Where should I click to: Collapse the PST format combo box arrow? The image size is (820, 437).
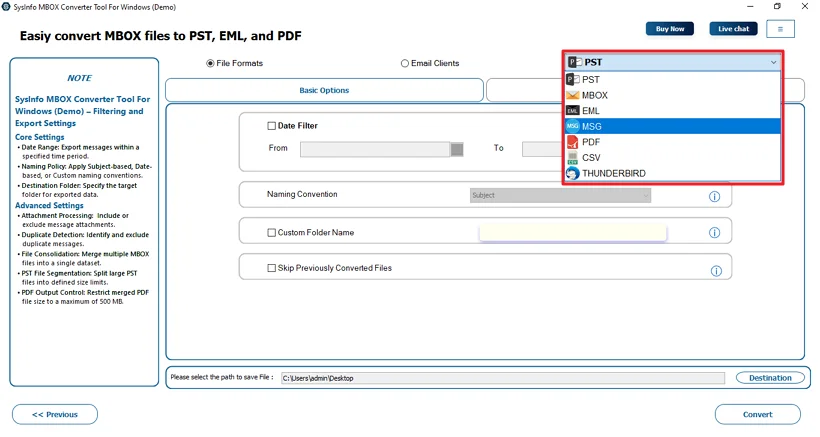(x=773, y=63)
